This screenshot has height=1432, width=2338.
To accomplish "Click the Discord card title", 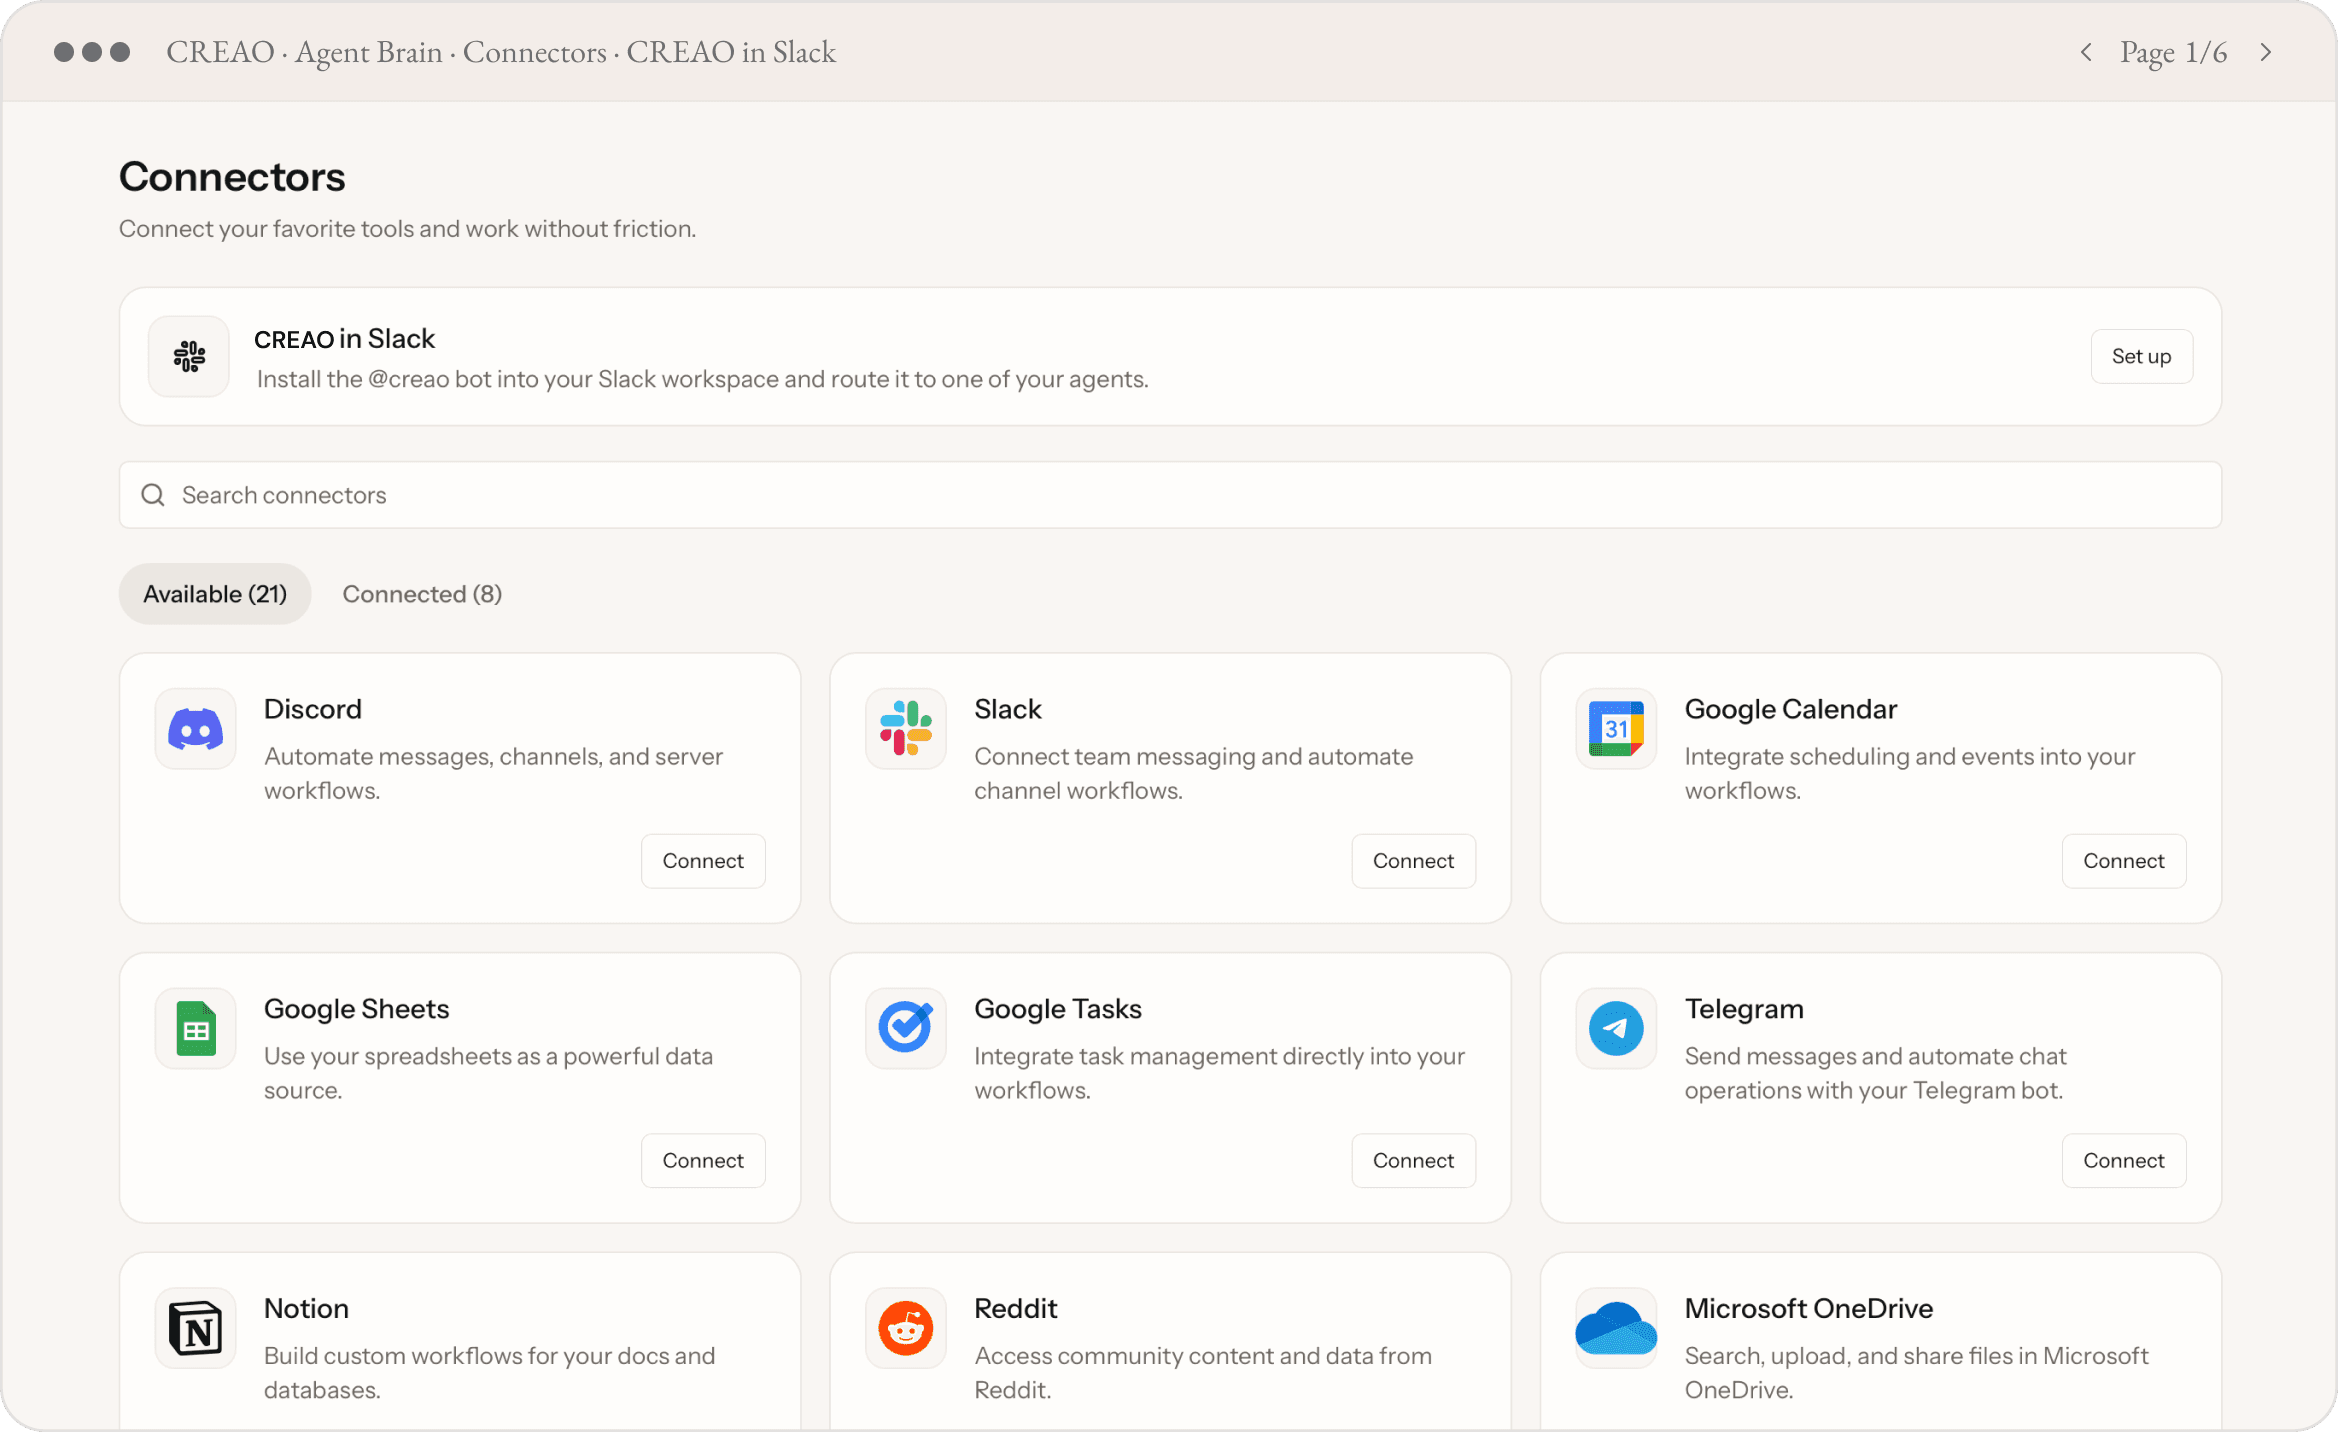I will [313, 709].
